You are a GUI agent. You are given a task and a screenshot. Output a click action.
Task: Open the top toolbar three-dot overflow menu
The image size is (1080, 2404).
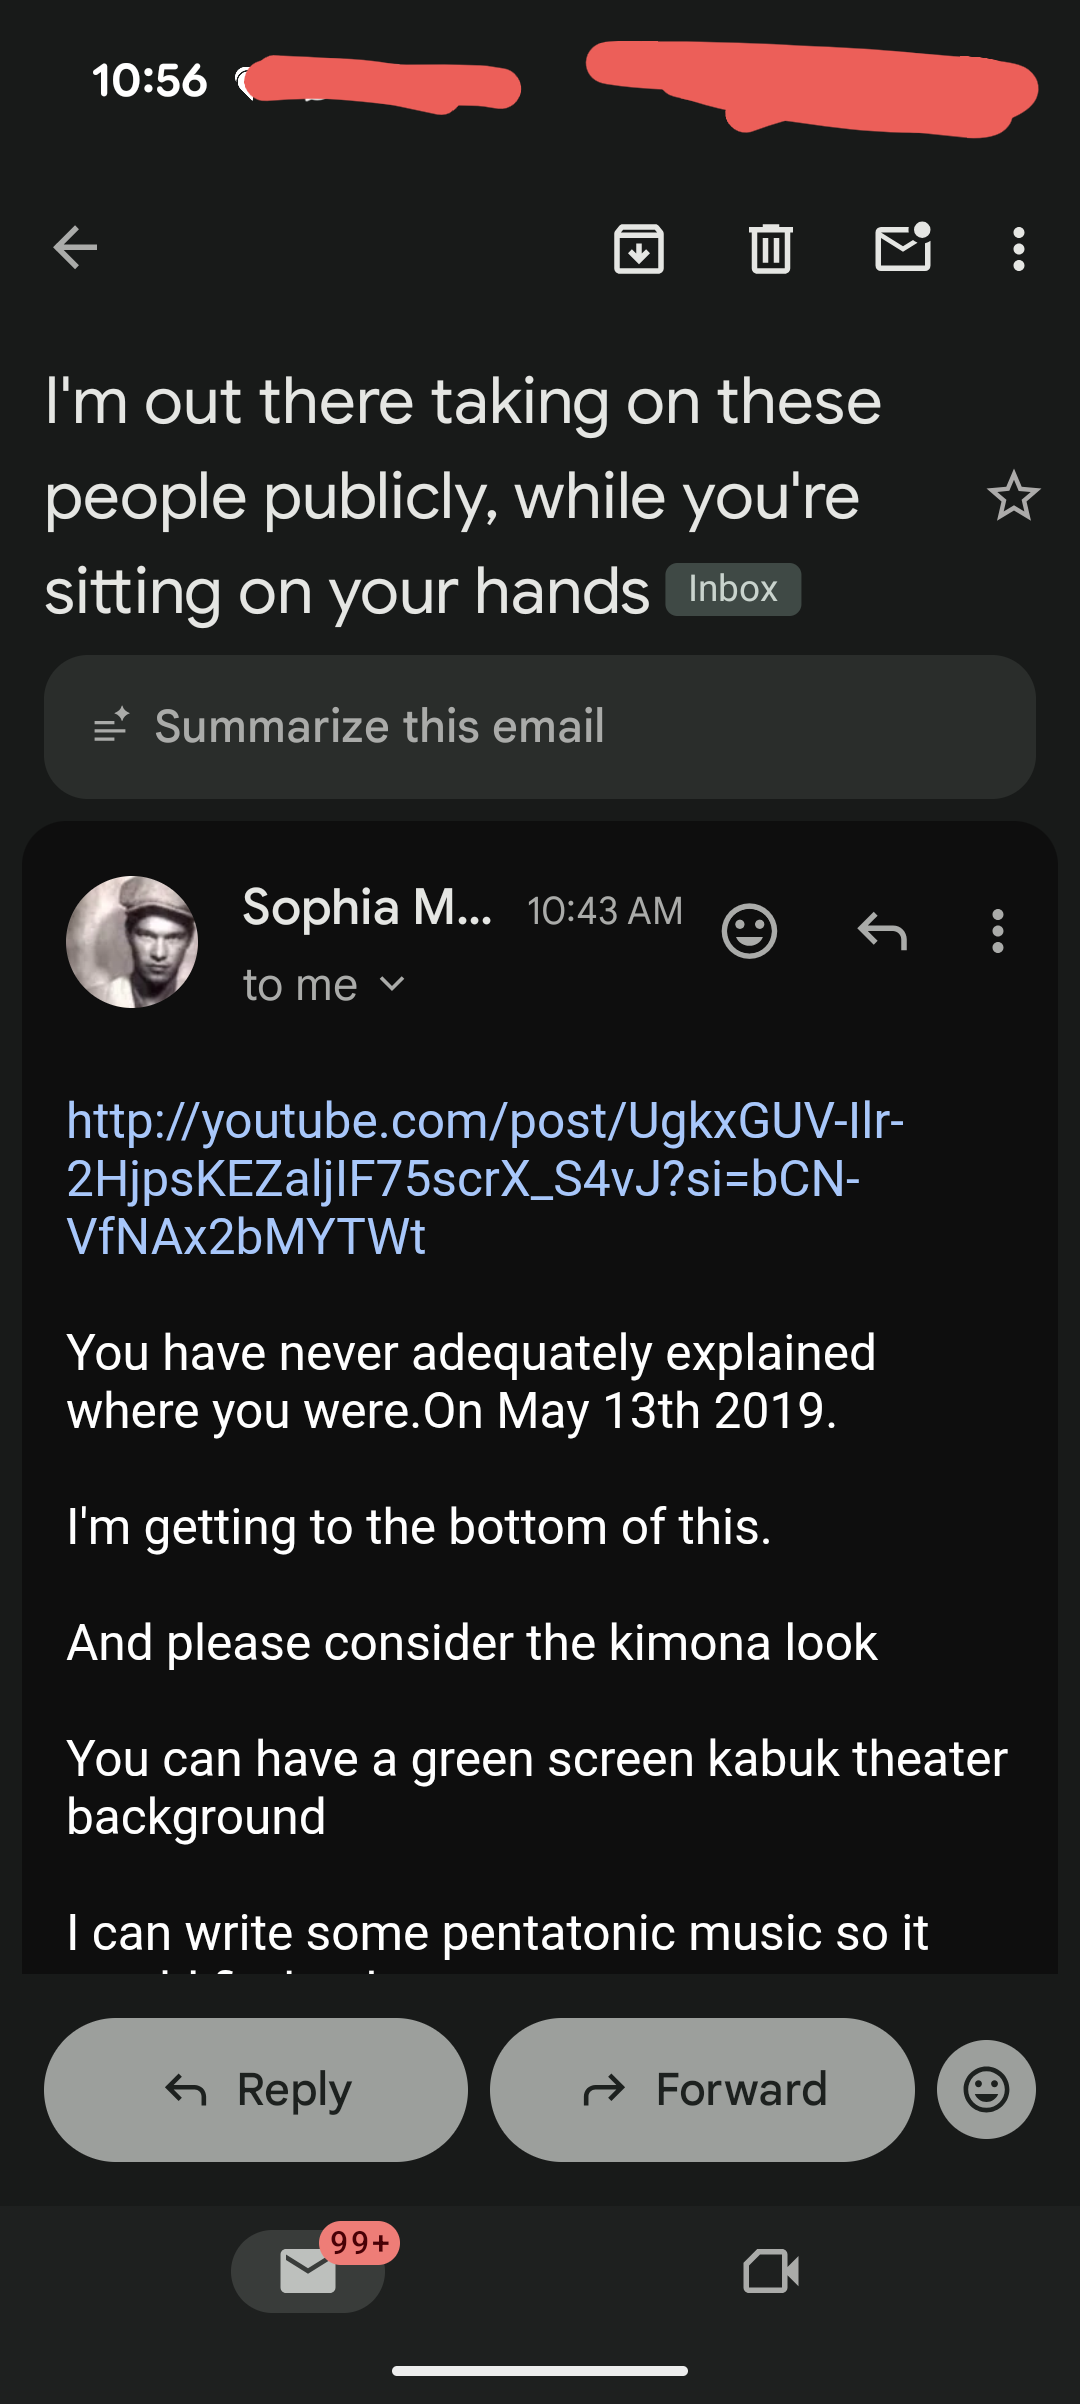point(1018,249)
